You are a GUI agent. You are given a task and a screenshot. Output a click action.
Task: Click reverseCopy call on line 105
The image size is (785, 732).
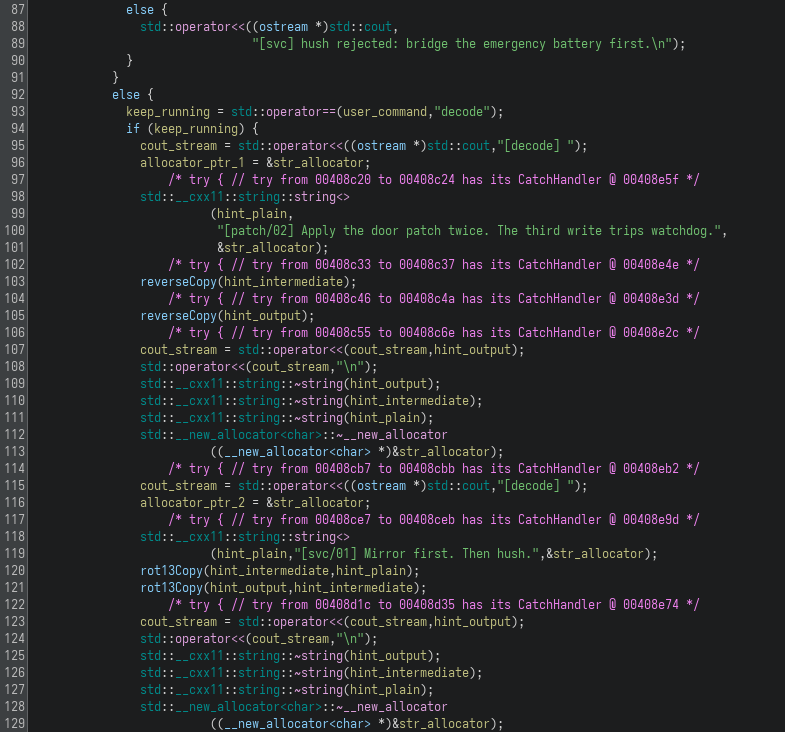pyautogui.click(x=178, y=315)
